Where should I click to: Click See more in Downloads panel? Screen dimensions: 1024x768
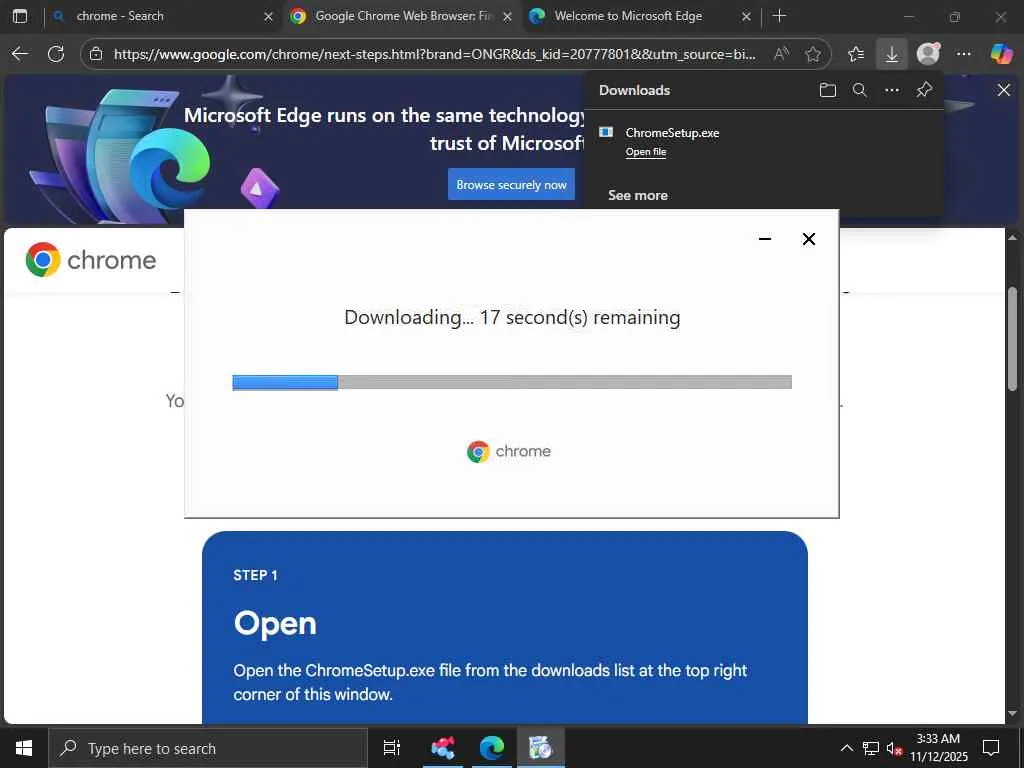point(638,195)
